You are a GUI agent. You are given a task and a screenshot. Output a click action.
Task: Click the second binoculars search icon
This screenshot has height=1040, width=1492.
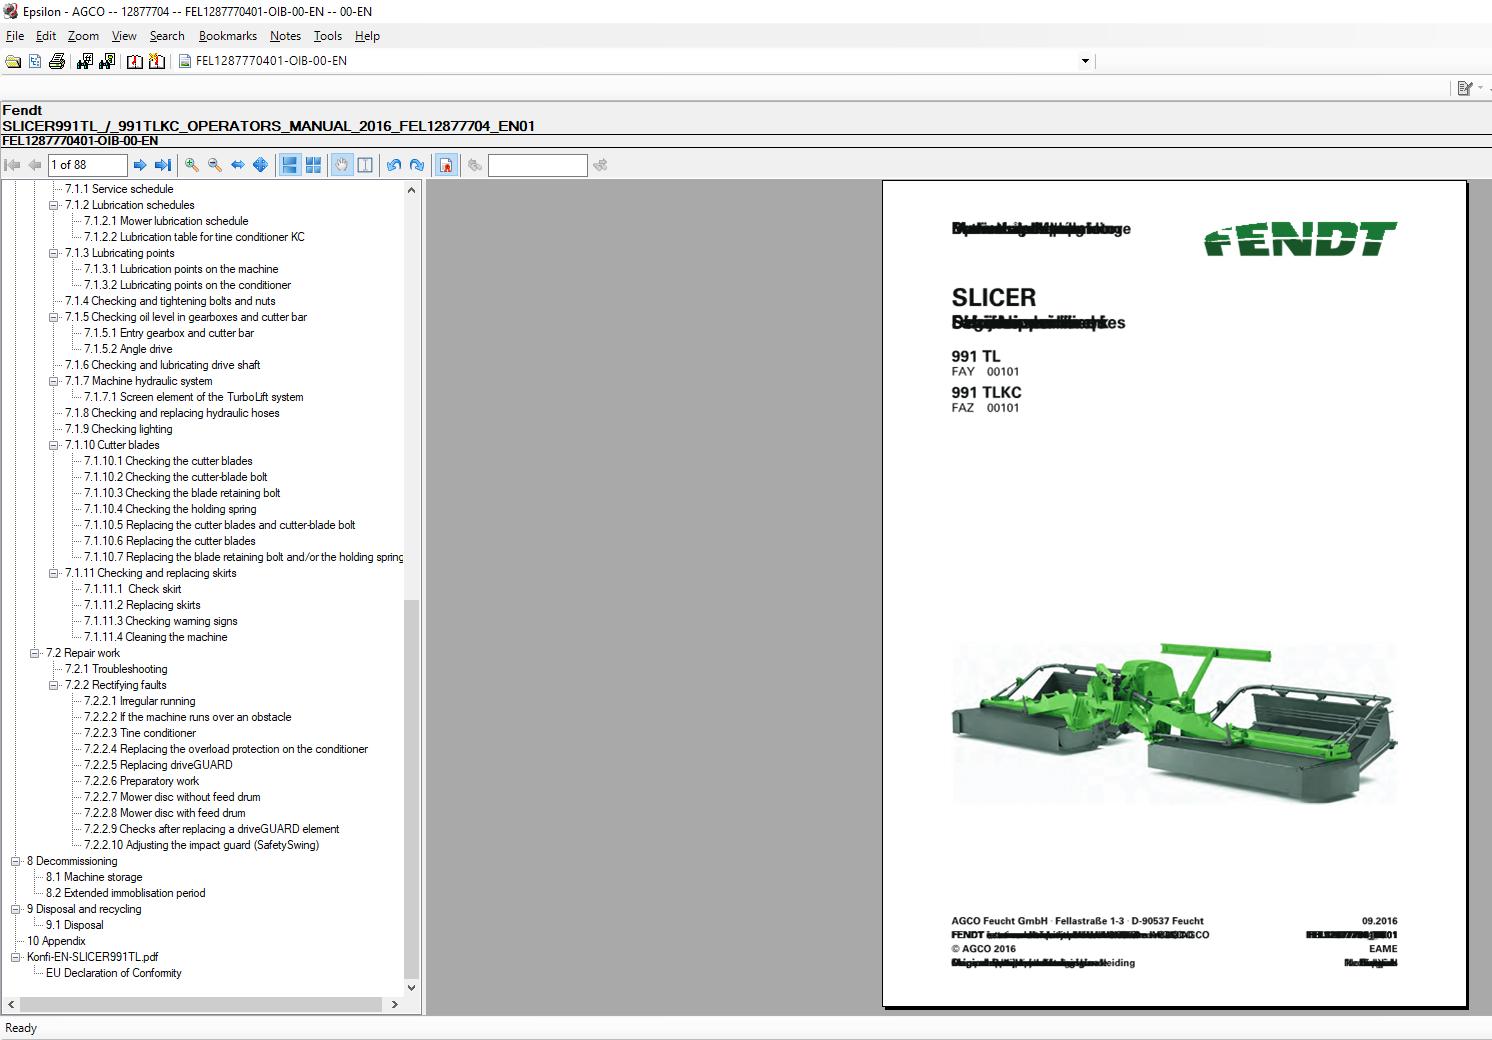pos(107,61)
